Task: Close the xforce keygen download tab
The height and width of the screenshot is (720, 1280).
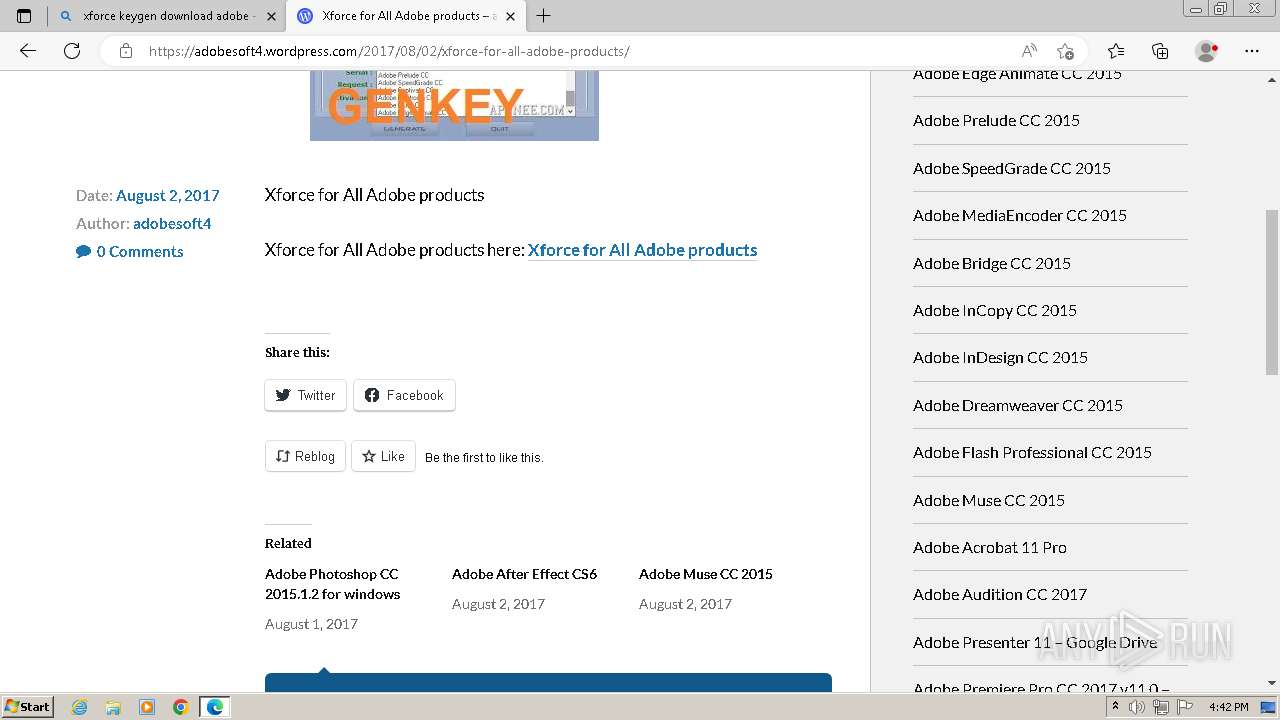Action: (x=271, y=16)
